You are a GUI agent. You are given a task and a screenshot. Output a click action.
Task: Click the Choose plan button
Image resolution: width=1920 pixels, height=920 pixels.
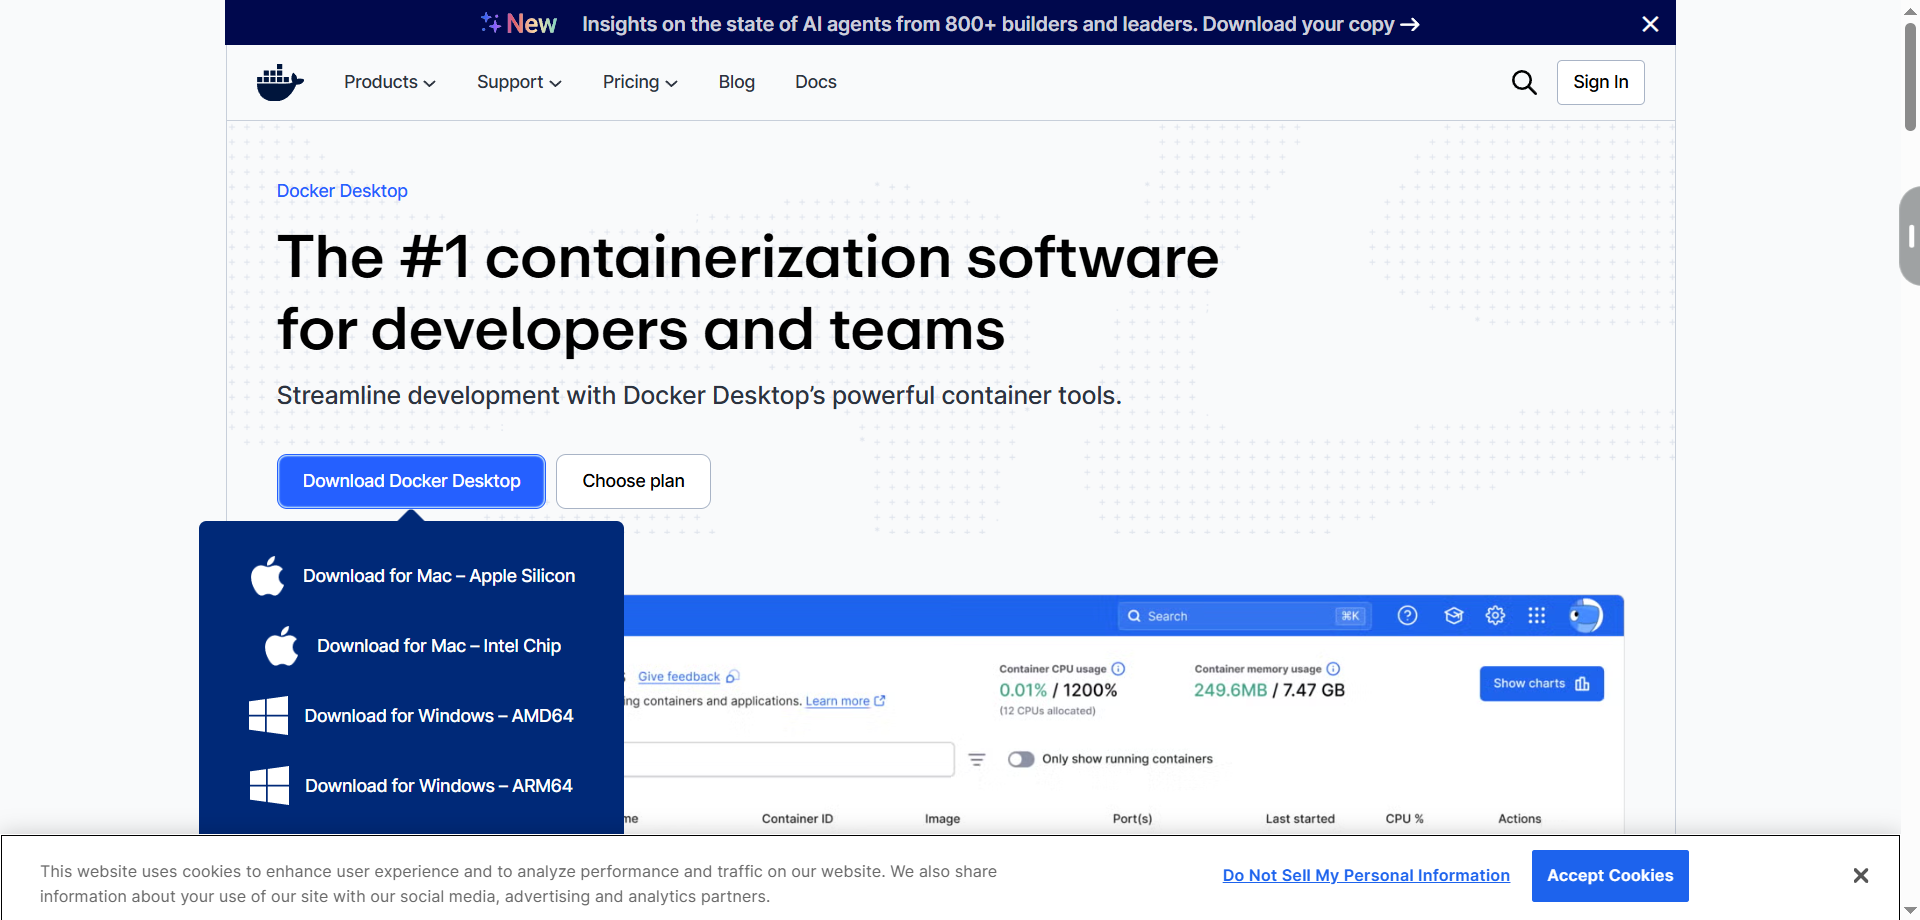click(633, 481)
